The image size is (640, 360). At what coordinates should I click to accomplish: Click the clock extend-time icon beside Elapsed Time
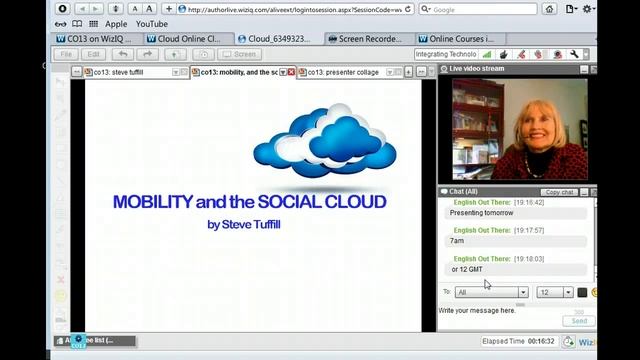tap(568, 342)
